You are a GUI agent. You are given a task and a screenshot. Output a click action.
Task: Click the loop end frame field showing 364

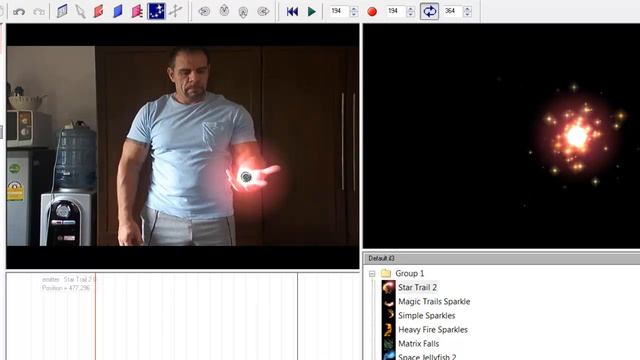pyautogui.click(x=452, y=11)
